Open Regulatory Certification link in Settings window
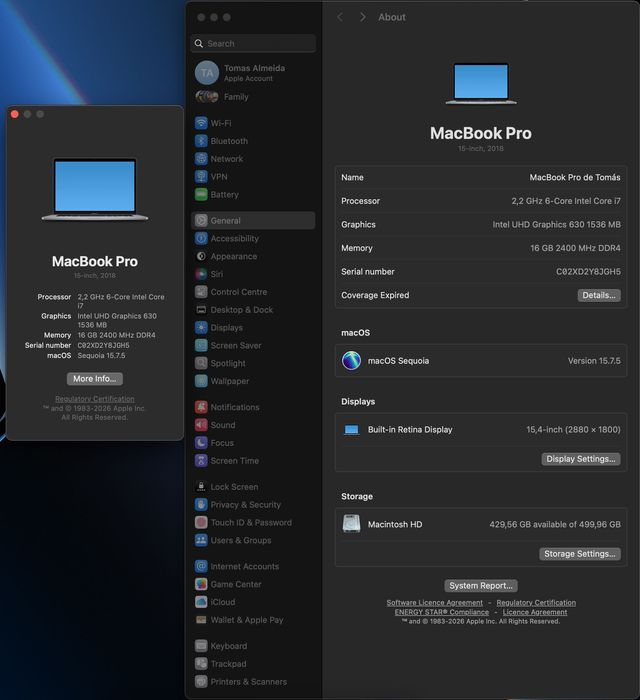 536,603
